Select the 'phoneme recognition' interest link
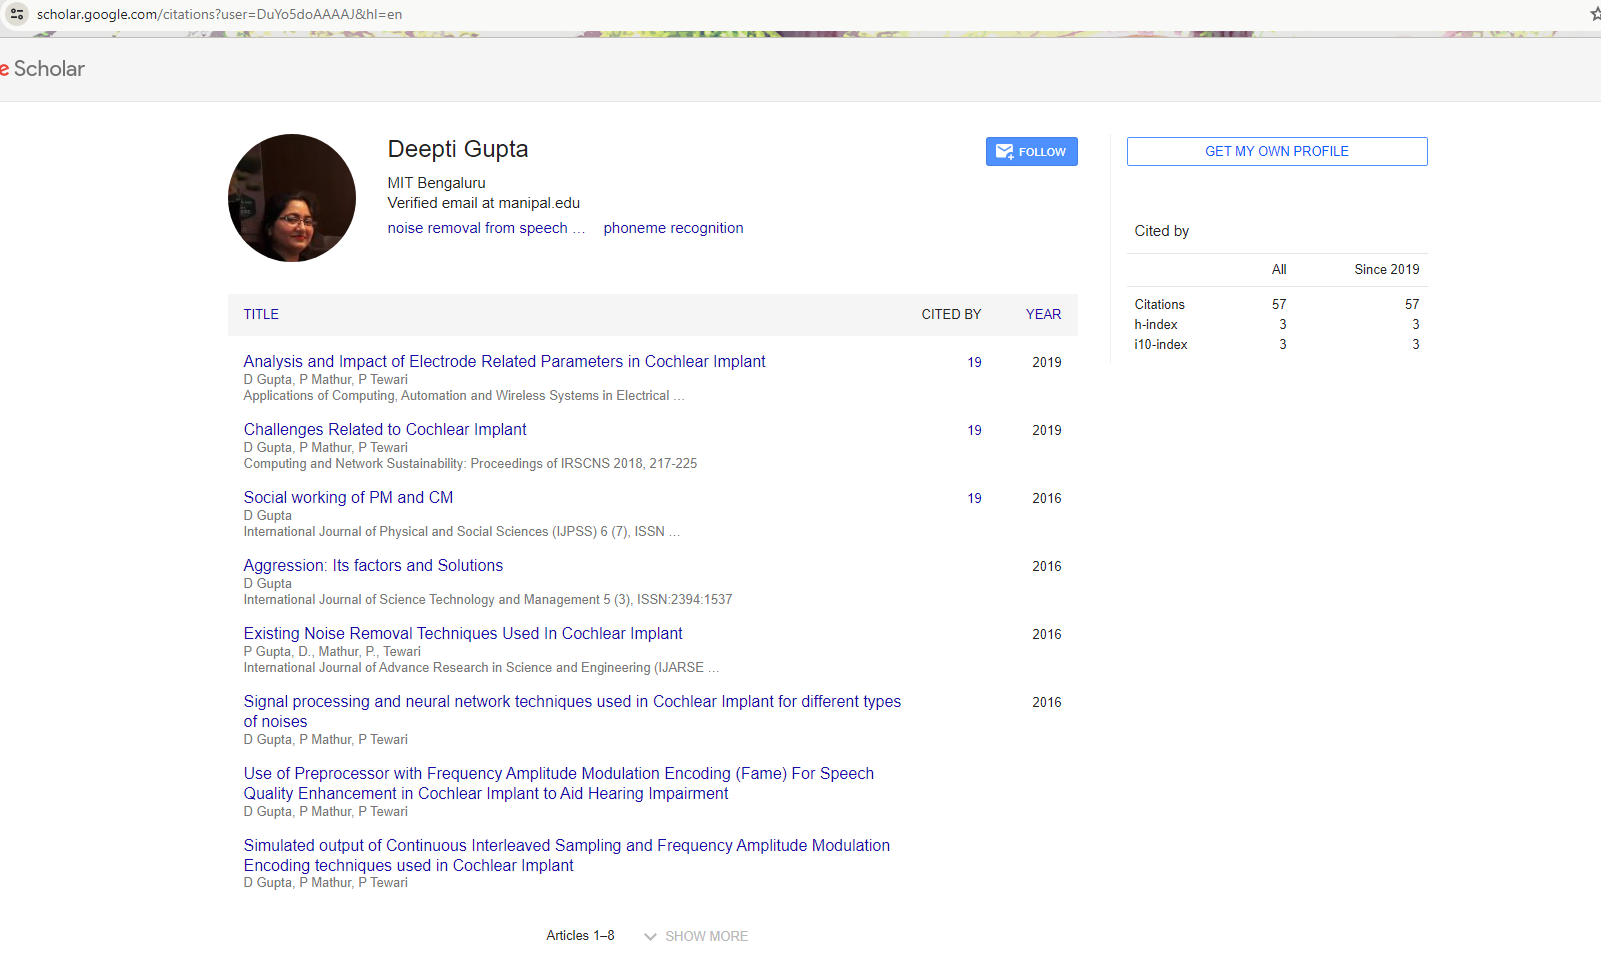This screenshot has height=977, width=1601. 673,228
